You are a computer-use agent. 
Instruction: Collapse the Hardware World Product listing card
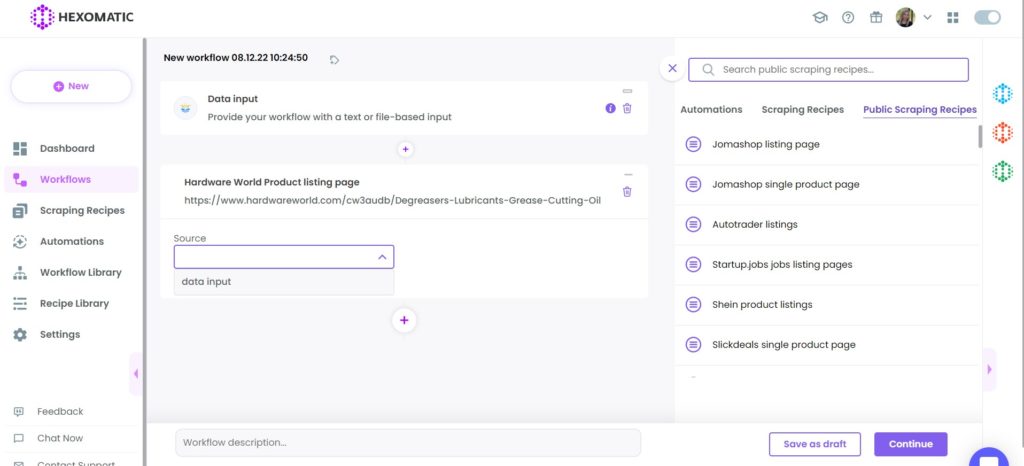pos(628,174)
